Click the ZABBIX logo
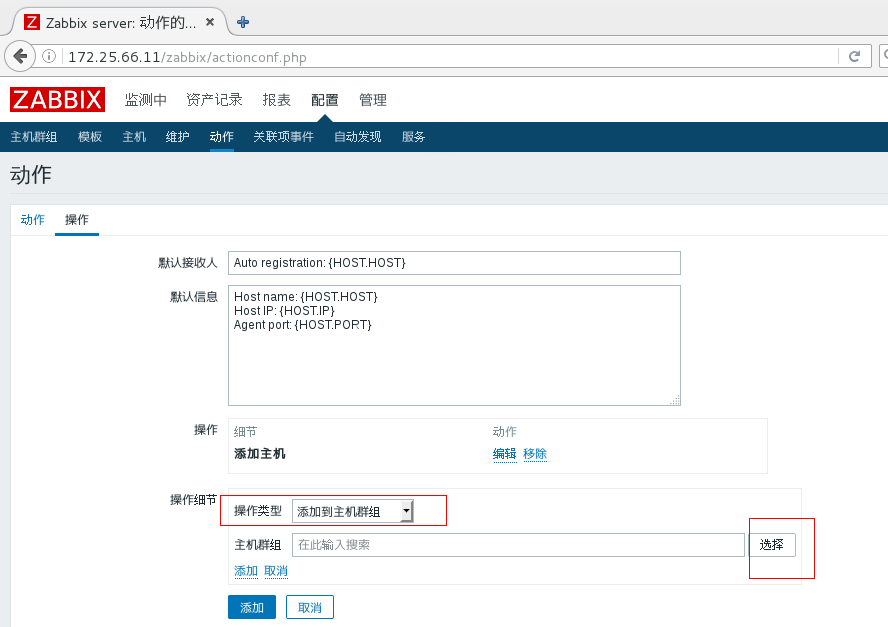888x627 pixels. pyautogui.click(x=57, y=100)
